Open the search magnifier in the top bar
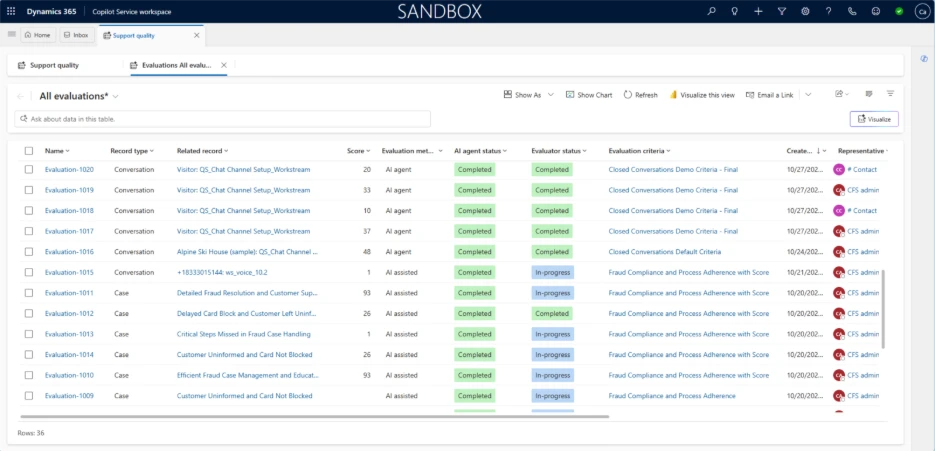936x451 pixels. [x=712, y=11]
